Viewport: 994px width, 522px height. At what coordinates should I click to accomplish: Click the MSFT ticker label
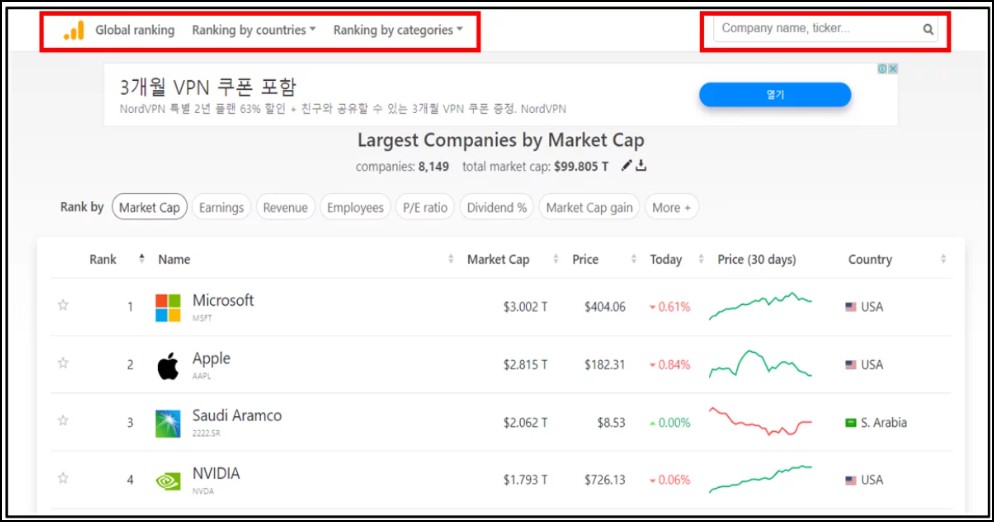pos(202,318)
